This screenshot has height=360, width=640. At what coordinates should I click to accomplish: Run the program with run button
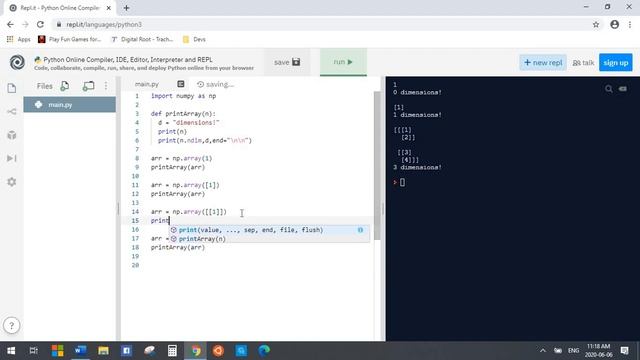pyautogui.click(x=343, y=62)
